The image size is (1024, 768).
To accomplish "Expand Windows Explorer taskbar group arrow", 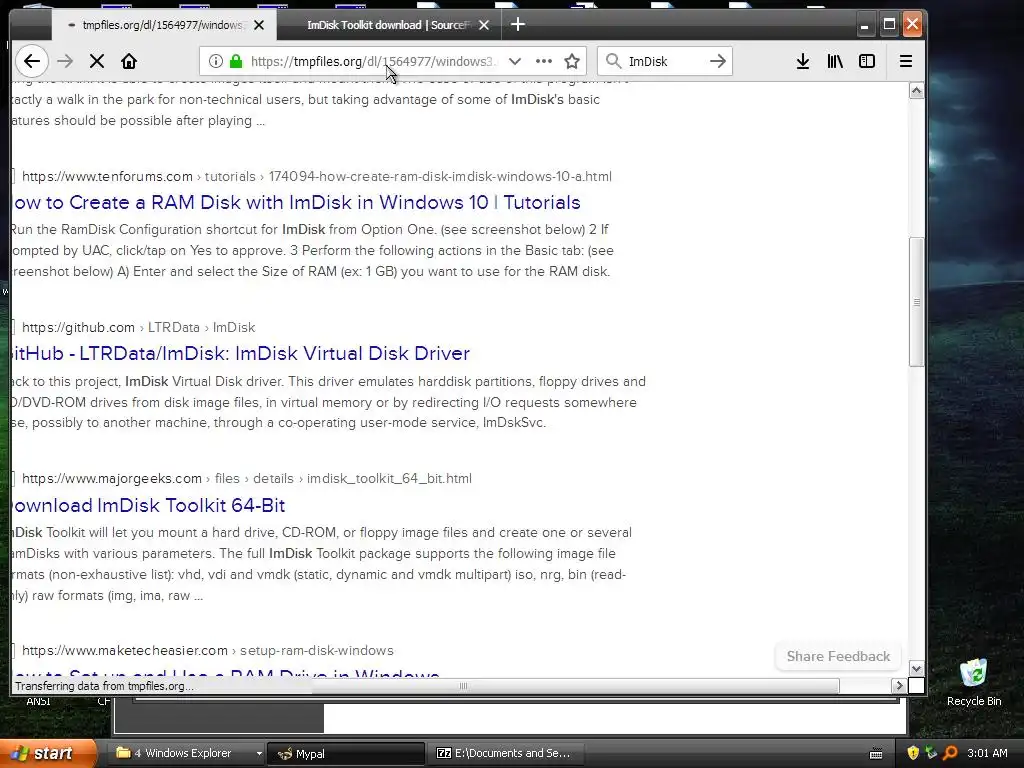I will [x=259, y=753].
